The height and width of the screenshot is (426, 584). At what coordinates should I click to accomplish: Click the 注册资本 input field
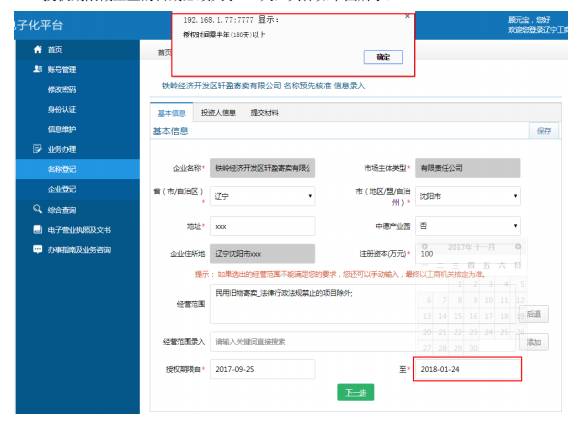468,254
